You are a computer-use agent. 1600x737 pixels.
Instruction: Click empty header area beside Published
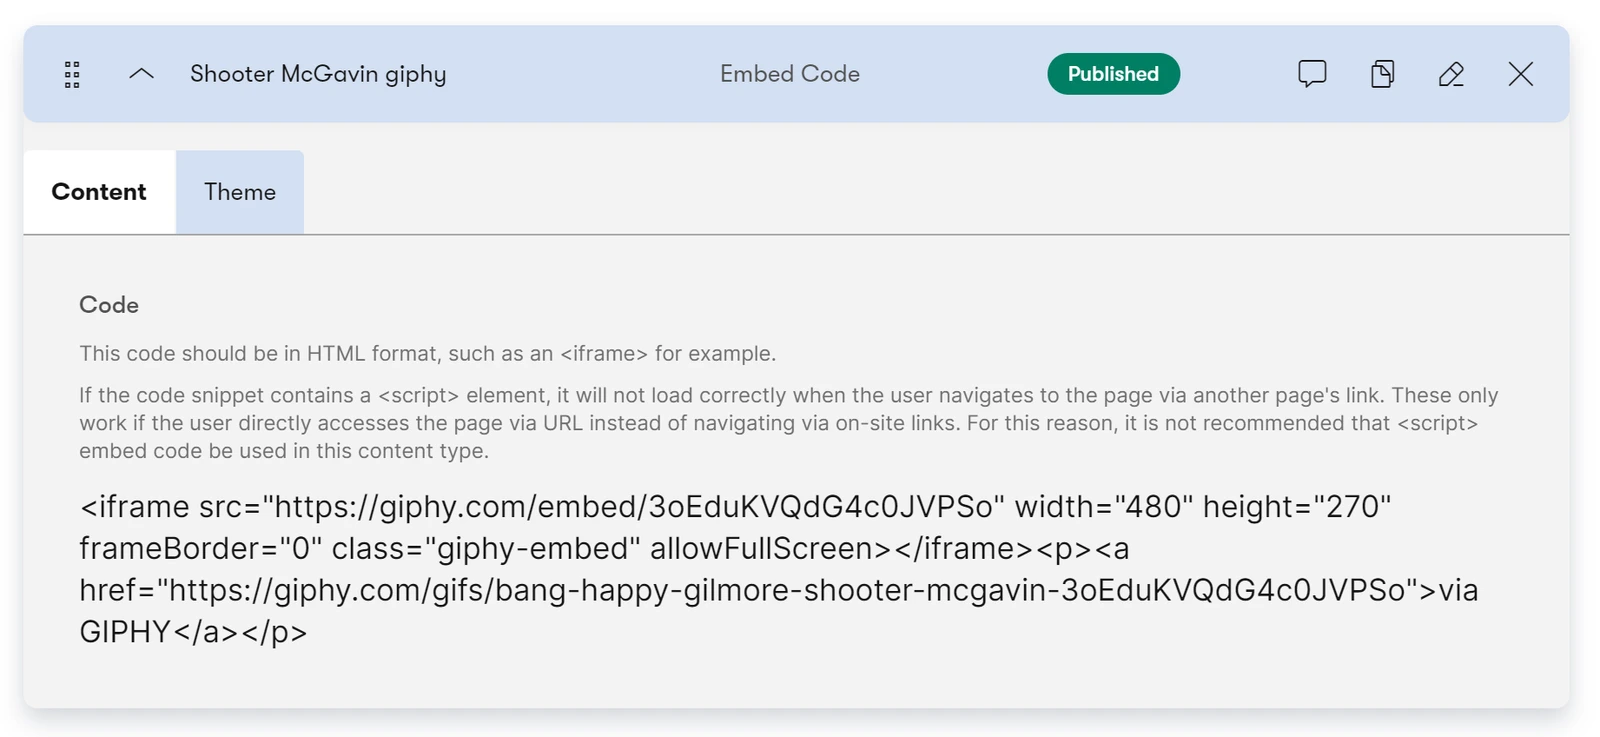tap(1238, 74)
